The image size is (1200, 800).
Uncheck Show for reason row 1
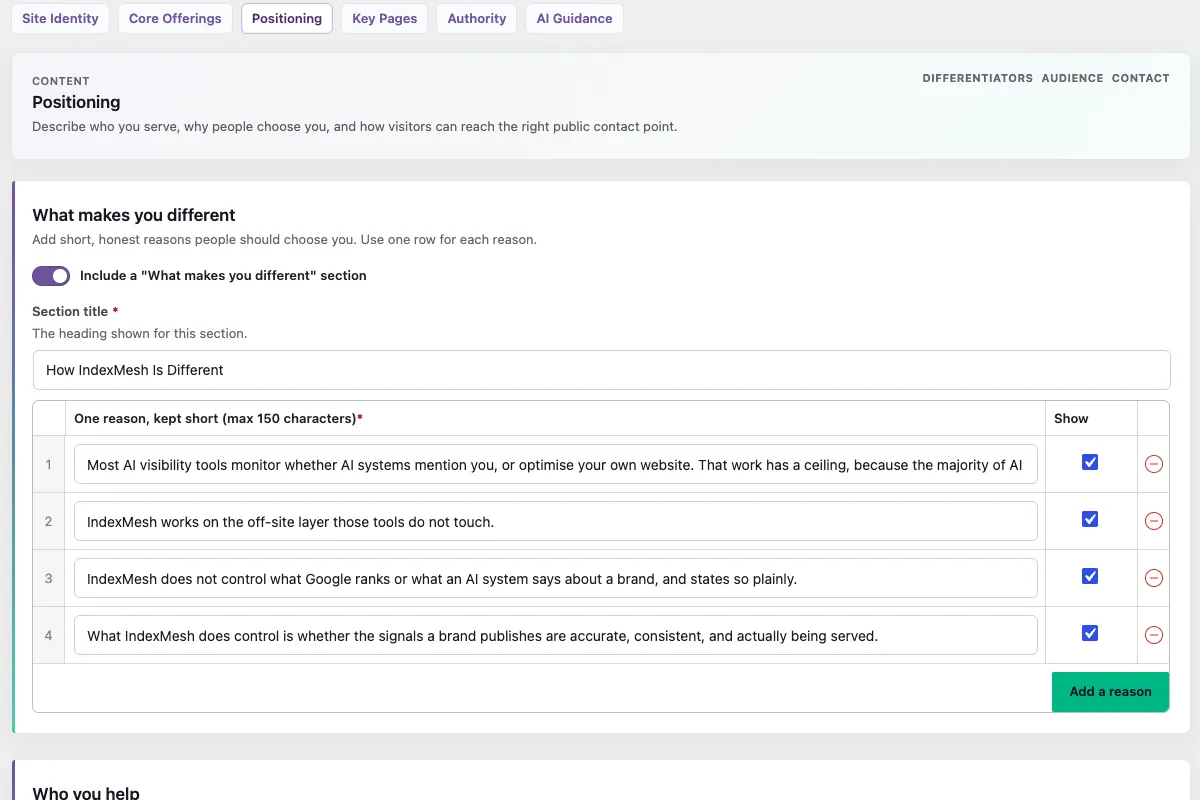[x=1090, y=462]
